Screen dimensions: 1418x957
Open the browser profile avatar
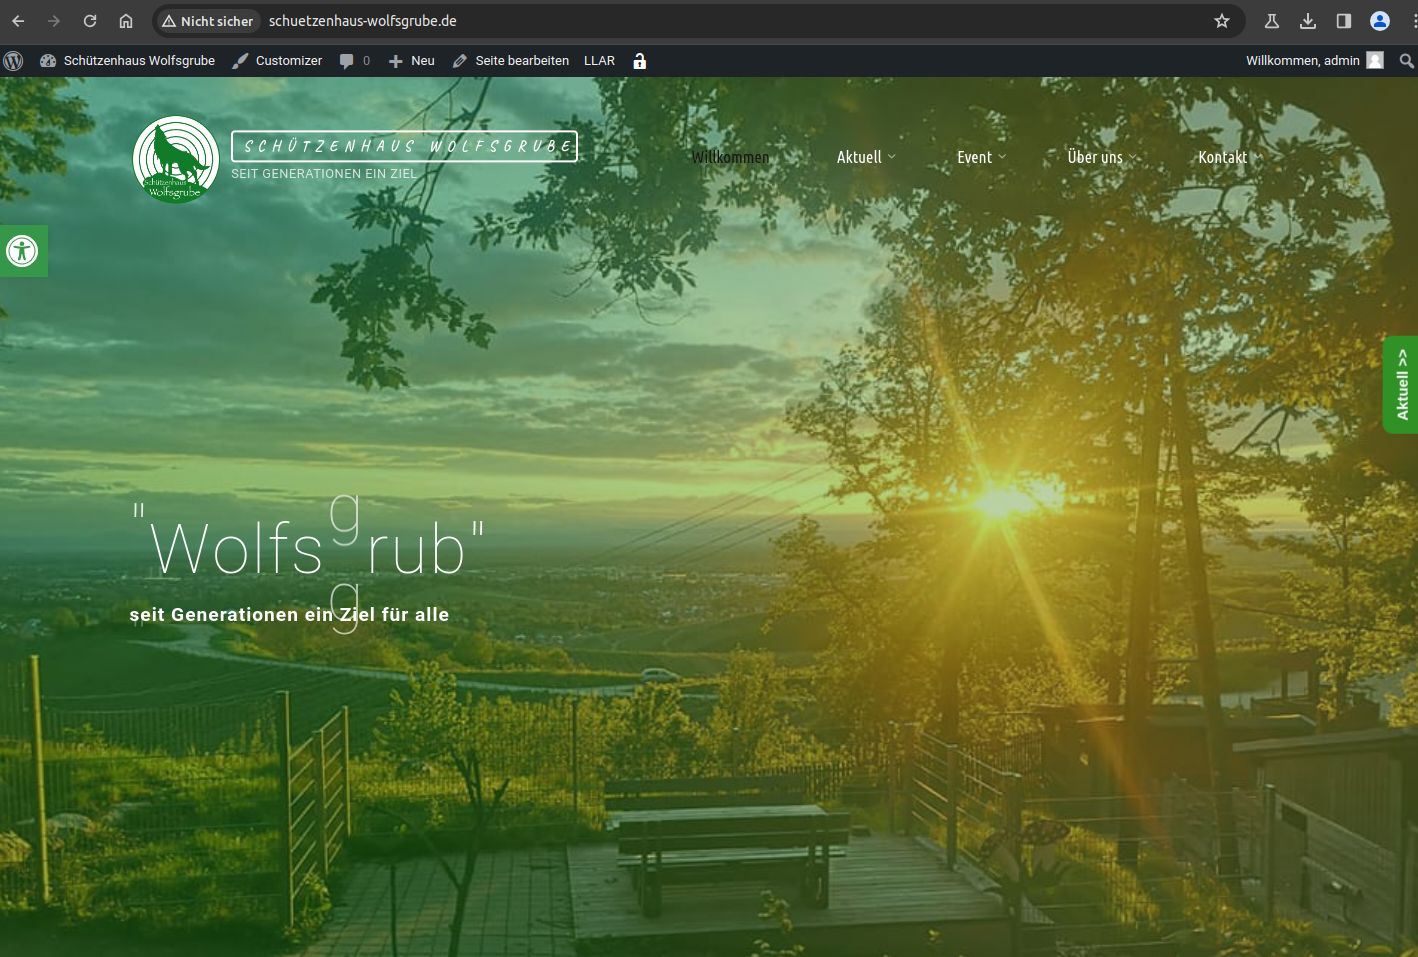[x=1380, y=21]
